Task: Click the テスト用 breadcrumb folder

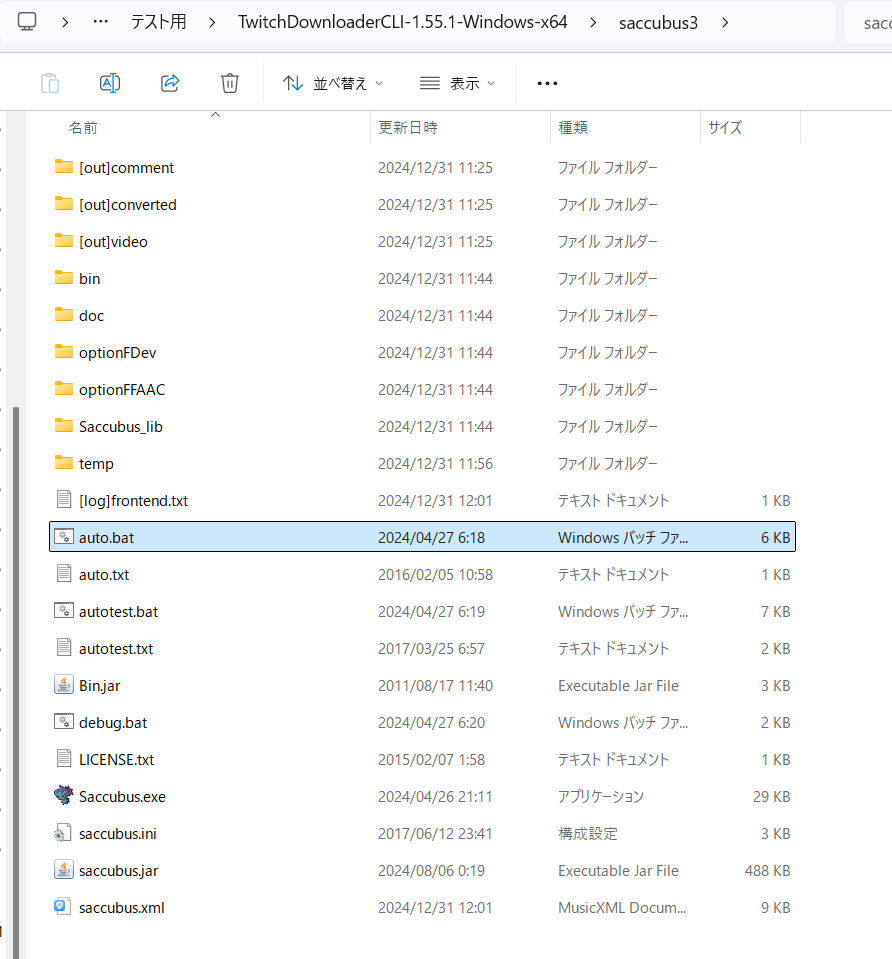Action: [158, 22]
